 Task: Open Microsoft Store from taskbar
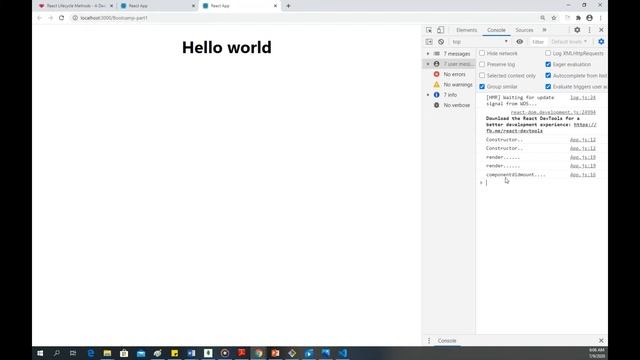coord(124,353)
